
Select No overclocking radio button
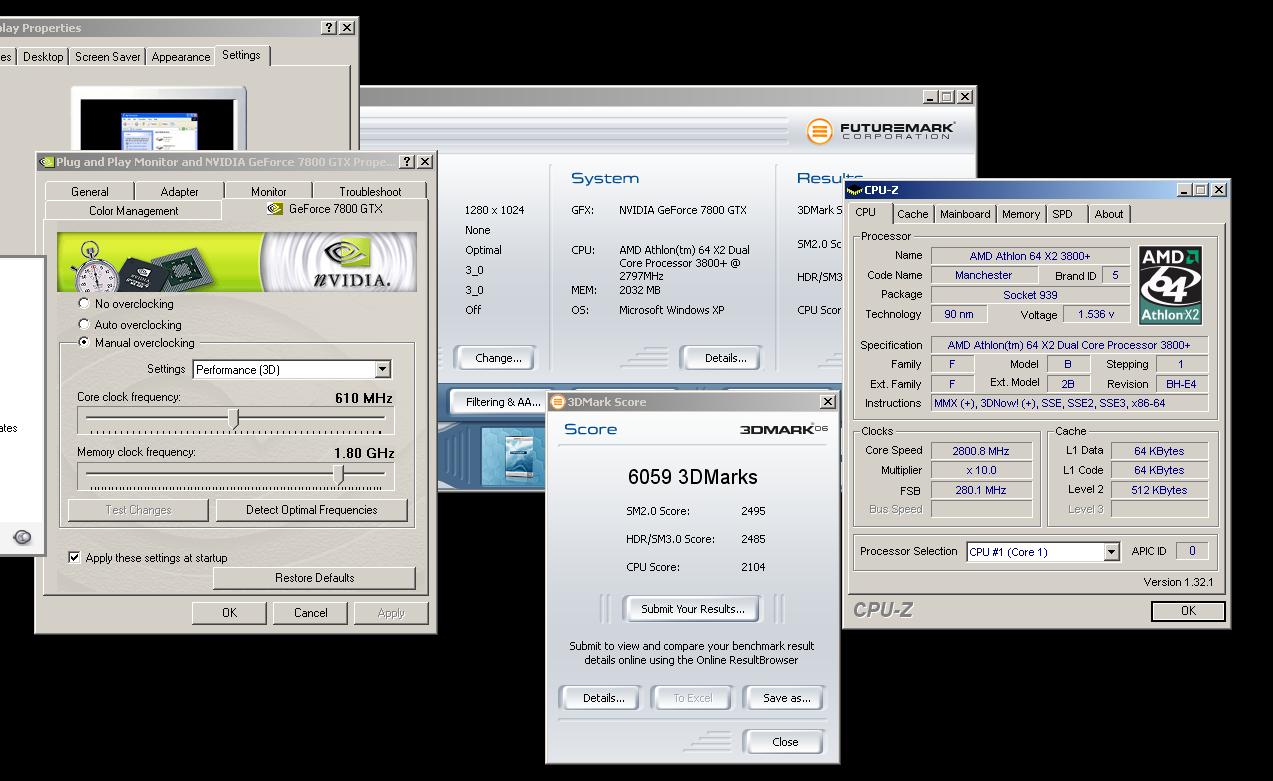coord(84,304)
